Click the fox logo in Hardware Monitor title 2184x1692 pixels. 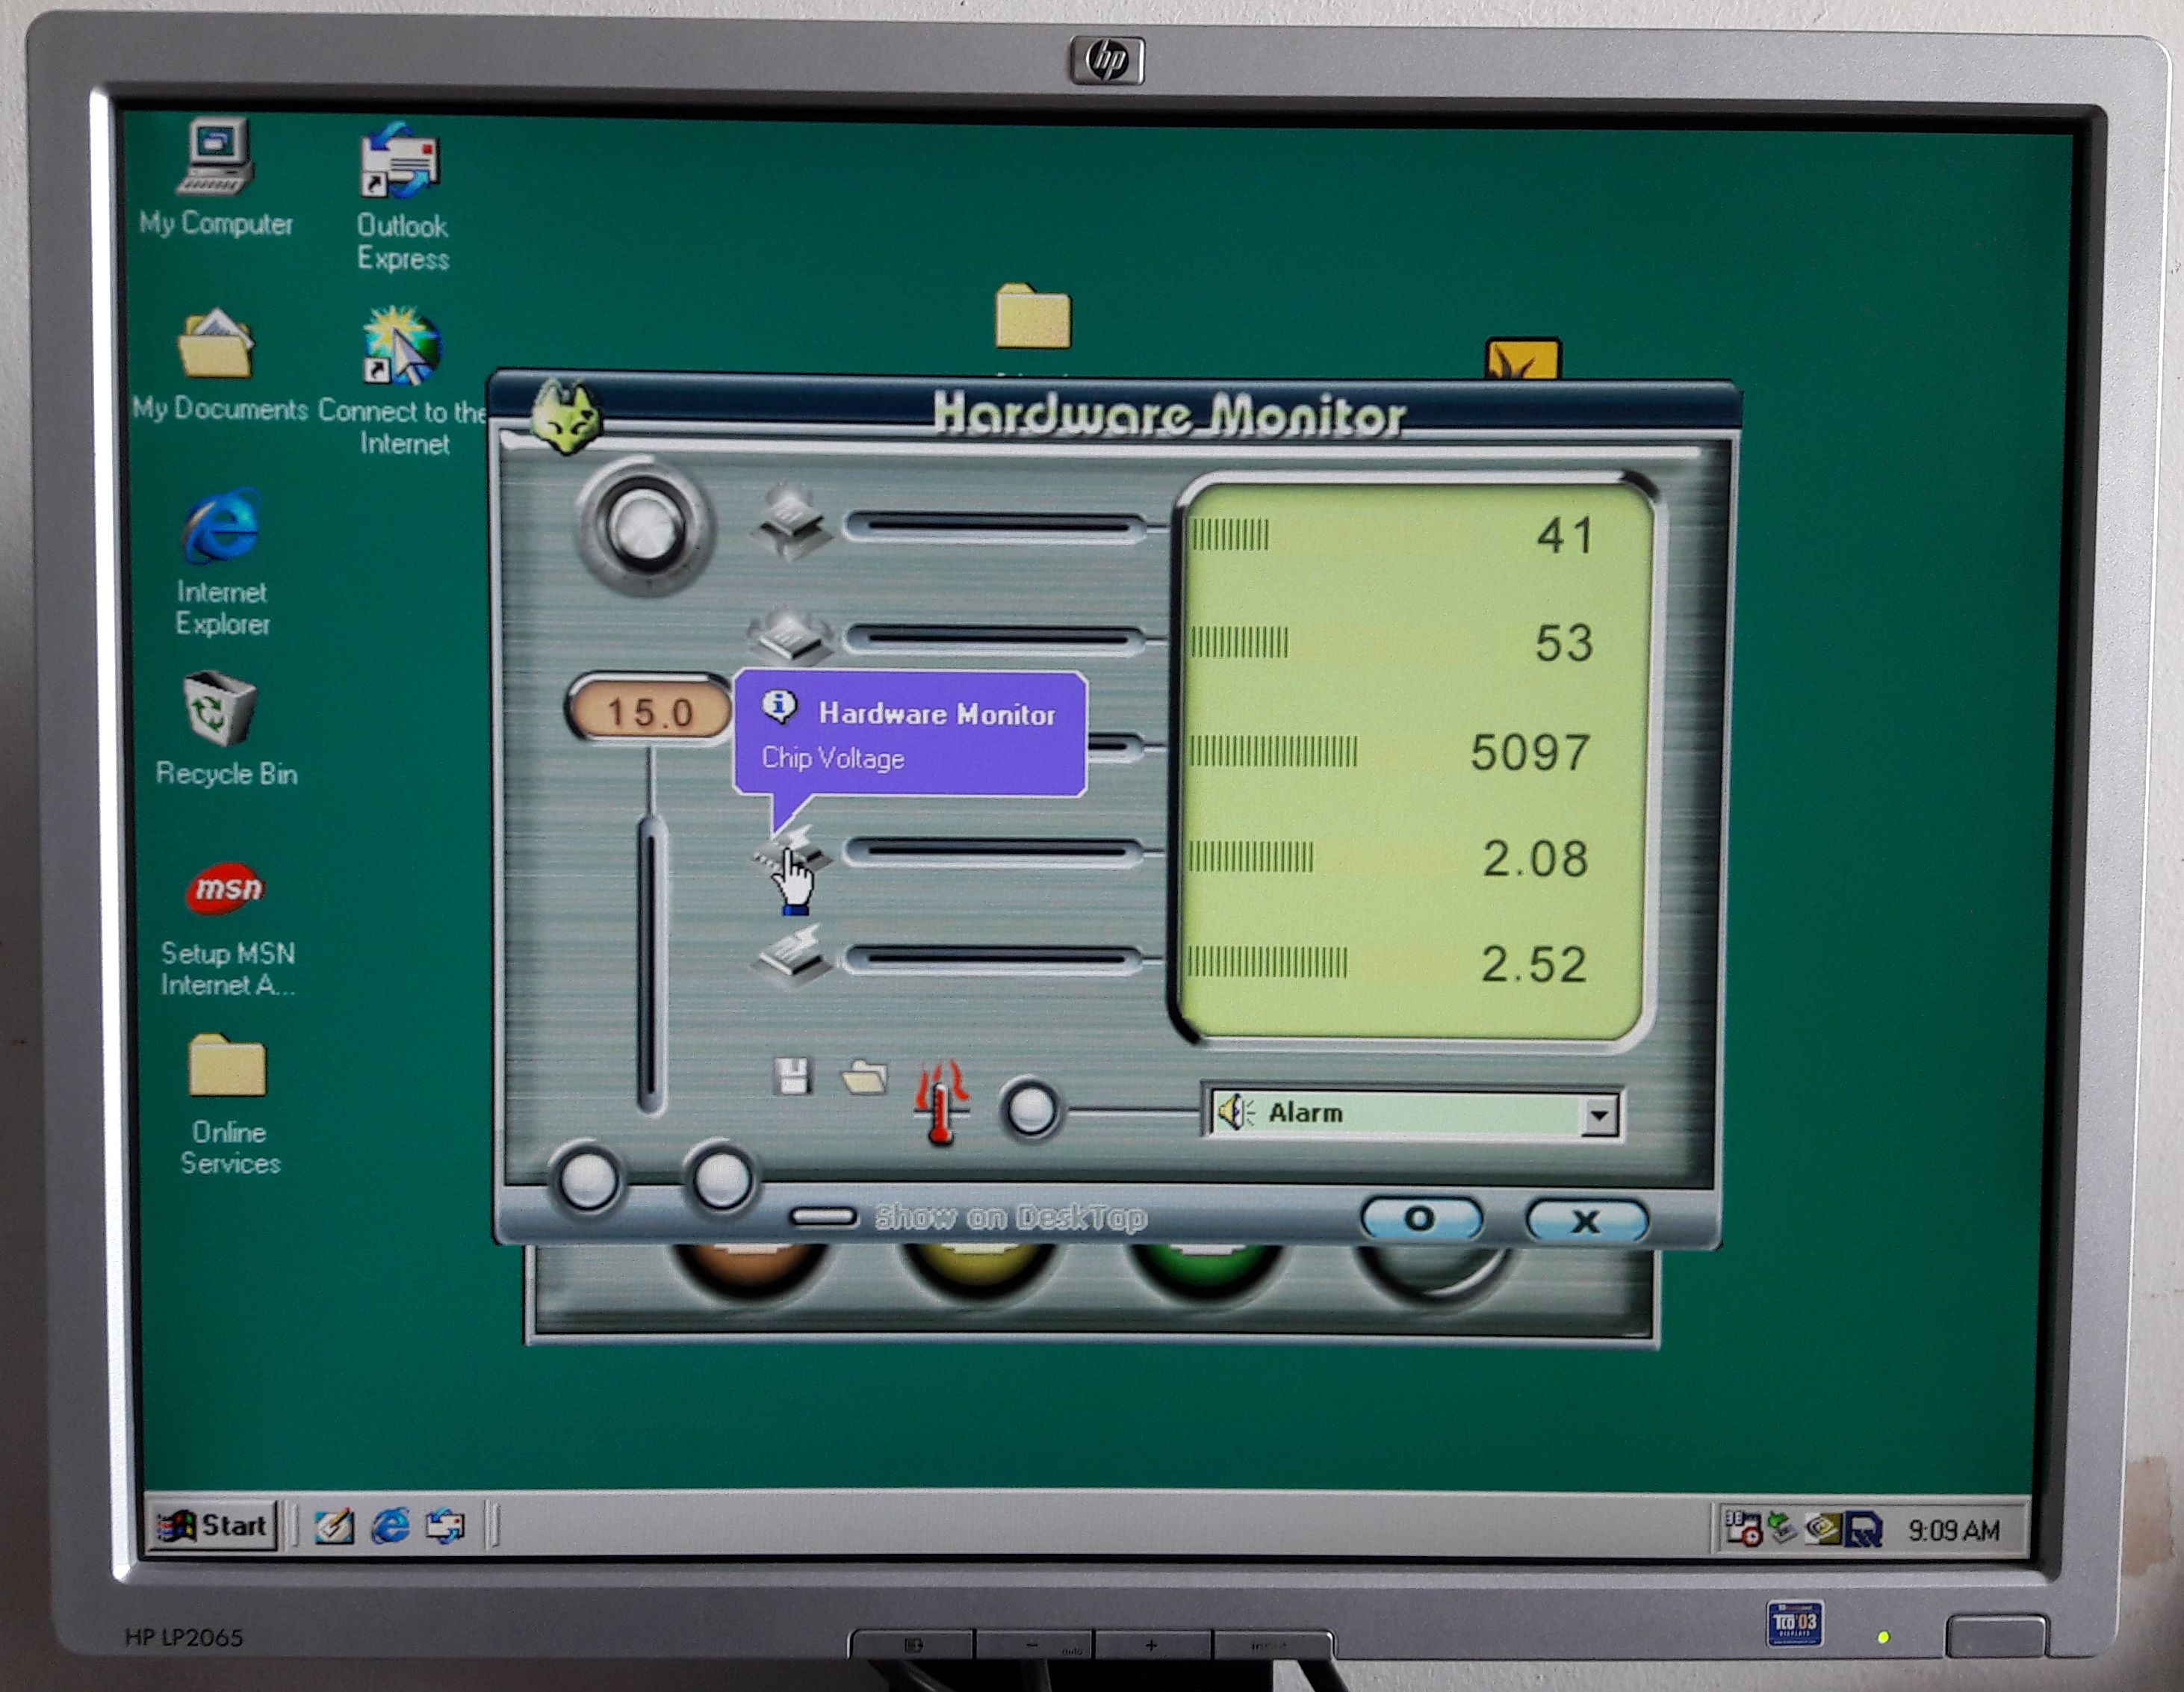click(x=566, y=416)
